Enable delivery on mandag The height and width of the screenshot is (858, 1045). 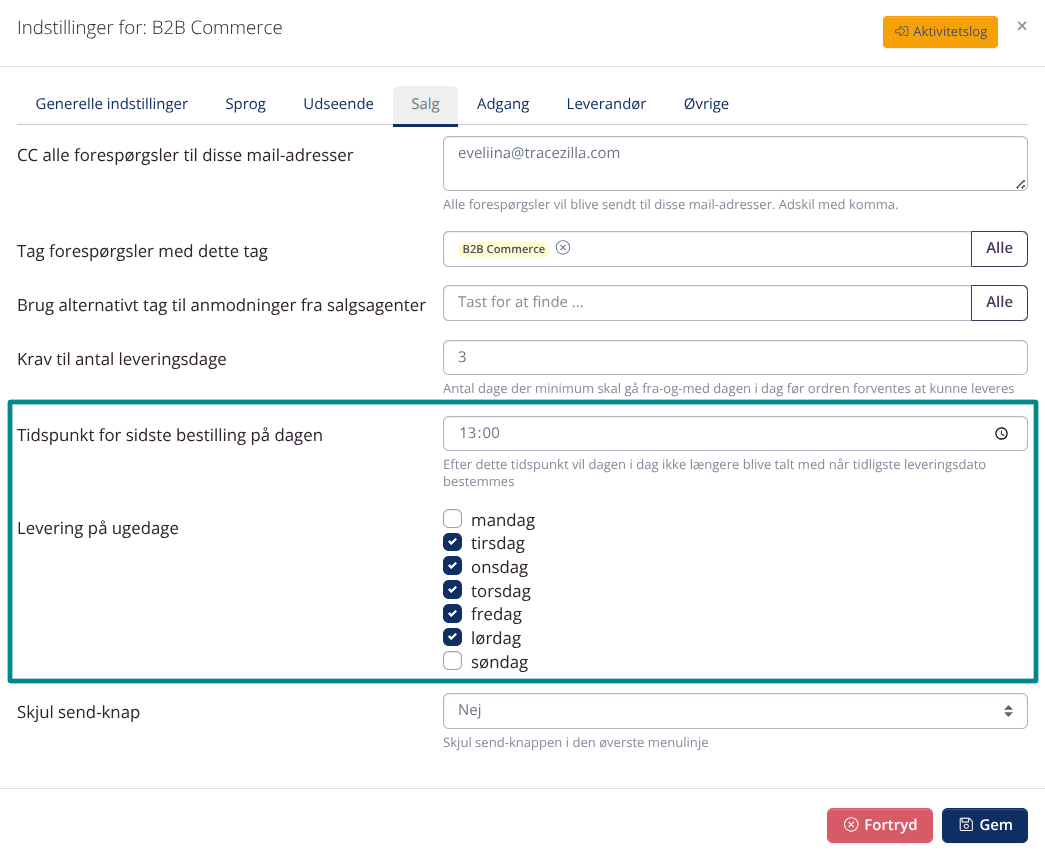[453, 519]
